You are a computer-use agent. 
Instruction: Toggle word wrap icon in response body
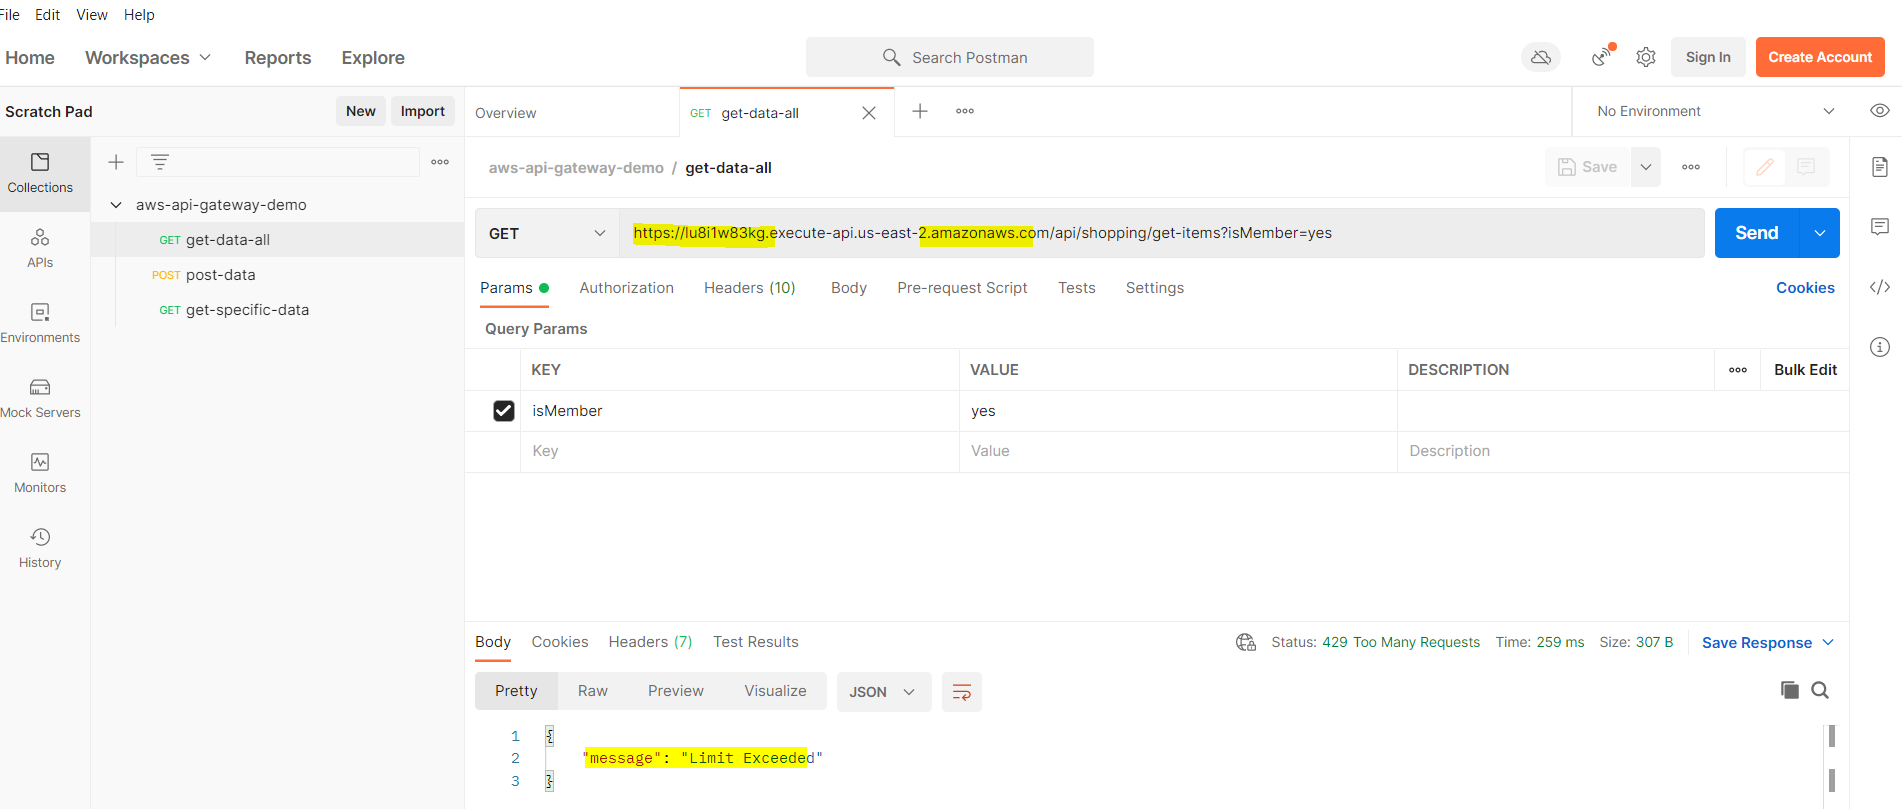coord(962,692)
